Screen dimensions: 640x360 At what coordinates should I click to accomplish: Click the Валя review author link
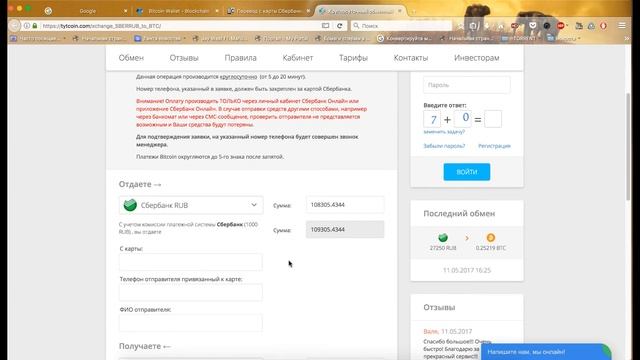pos(431,331)
